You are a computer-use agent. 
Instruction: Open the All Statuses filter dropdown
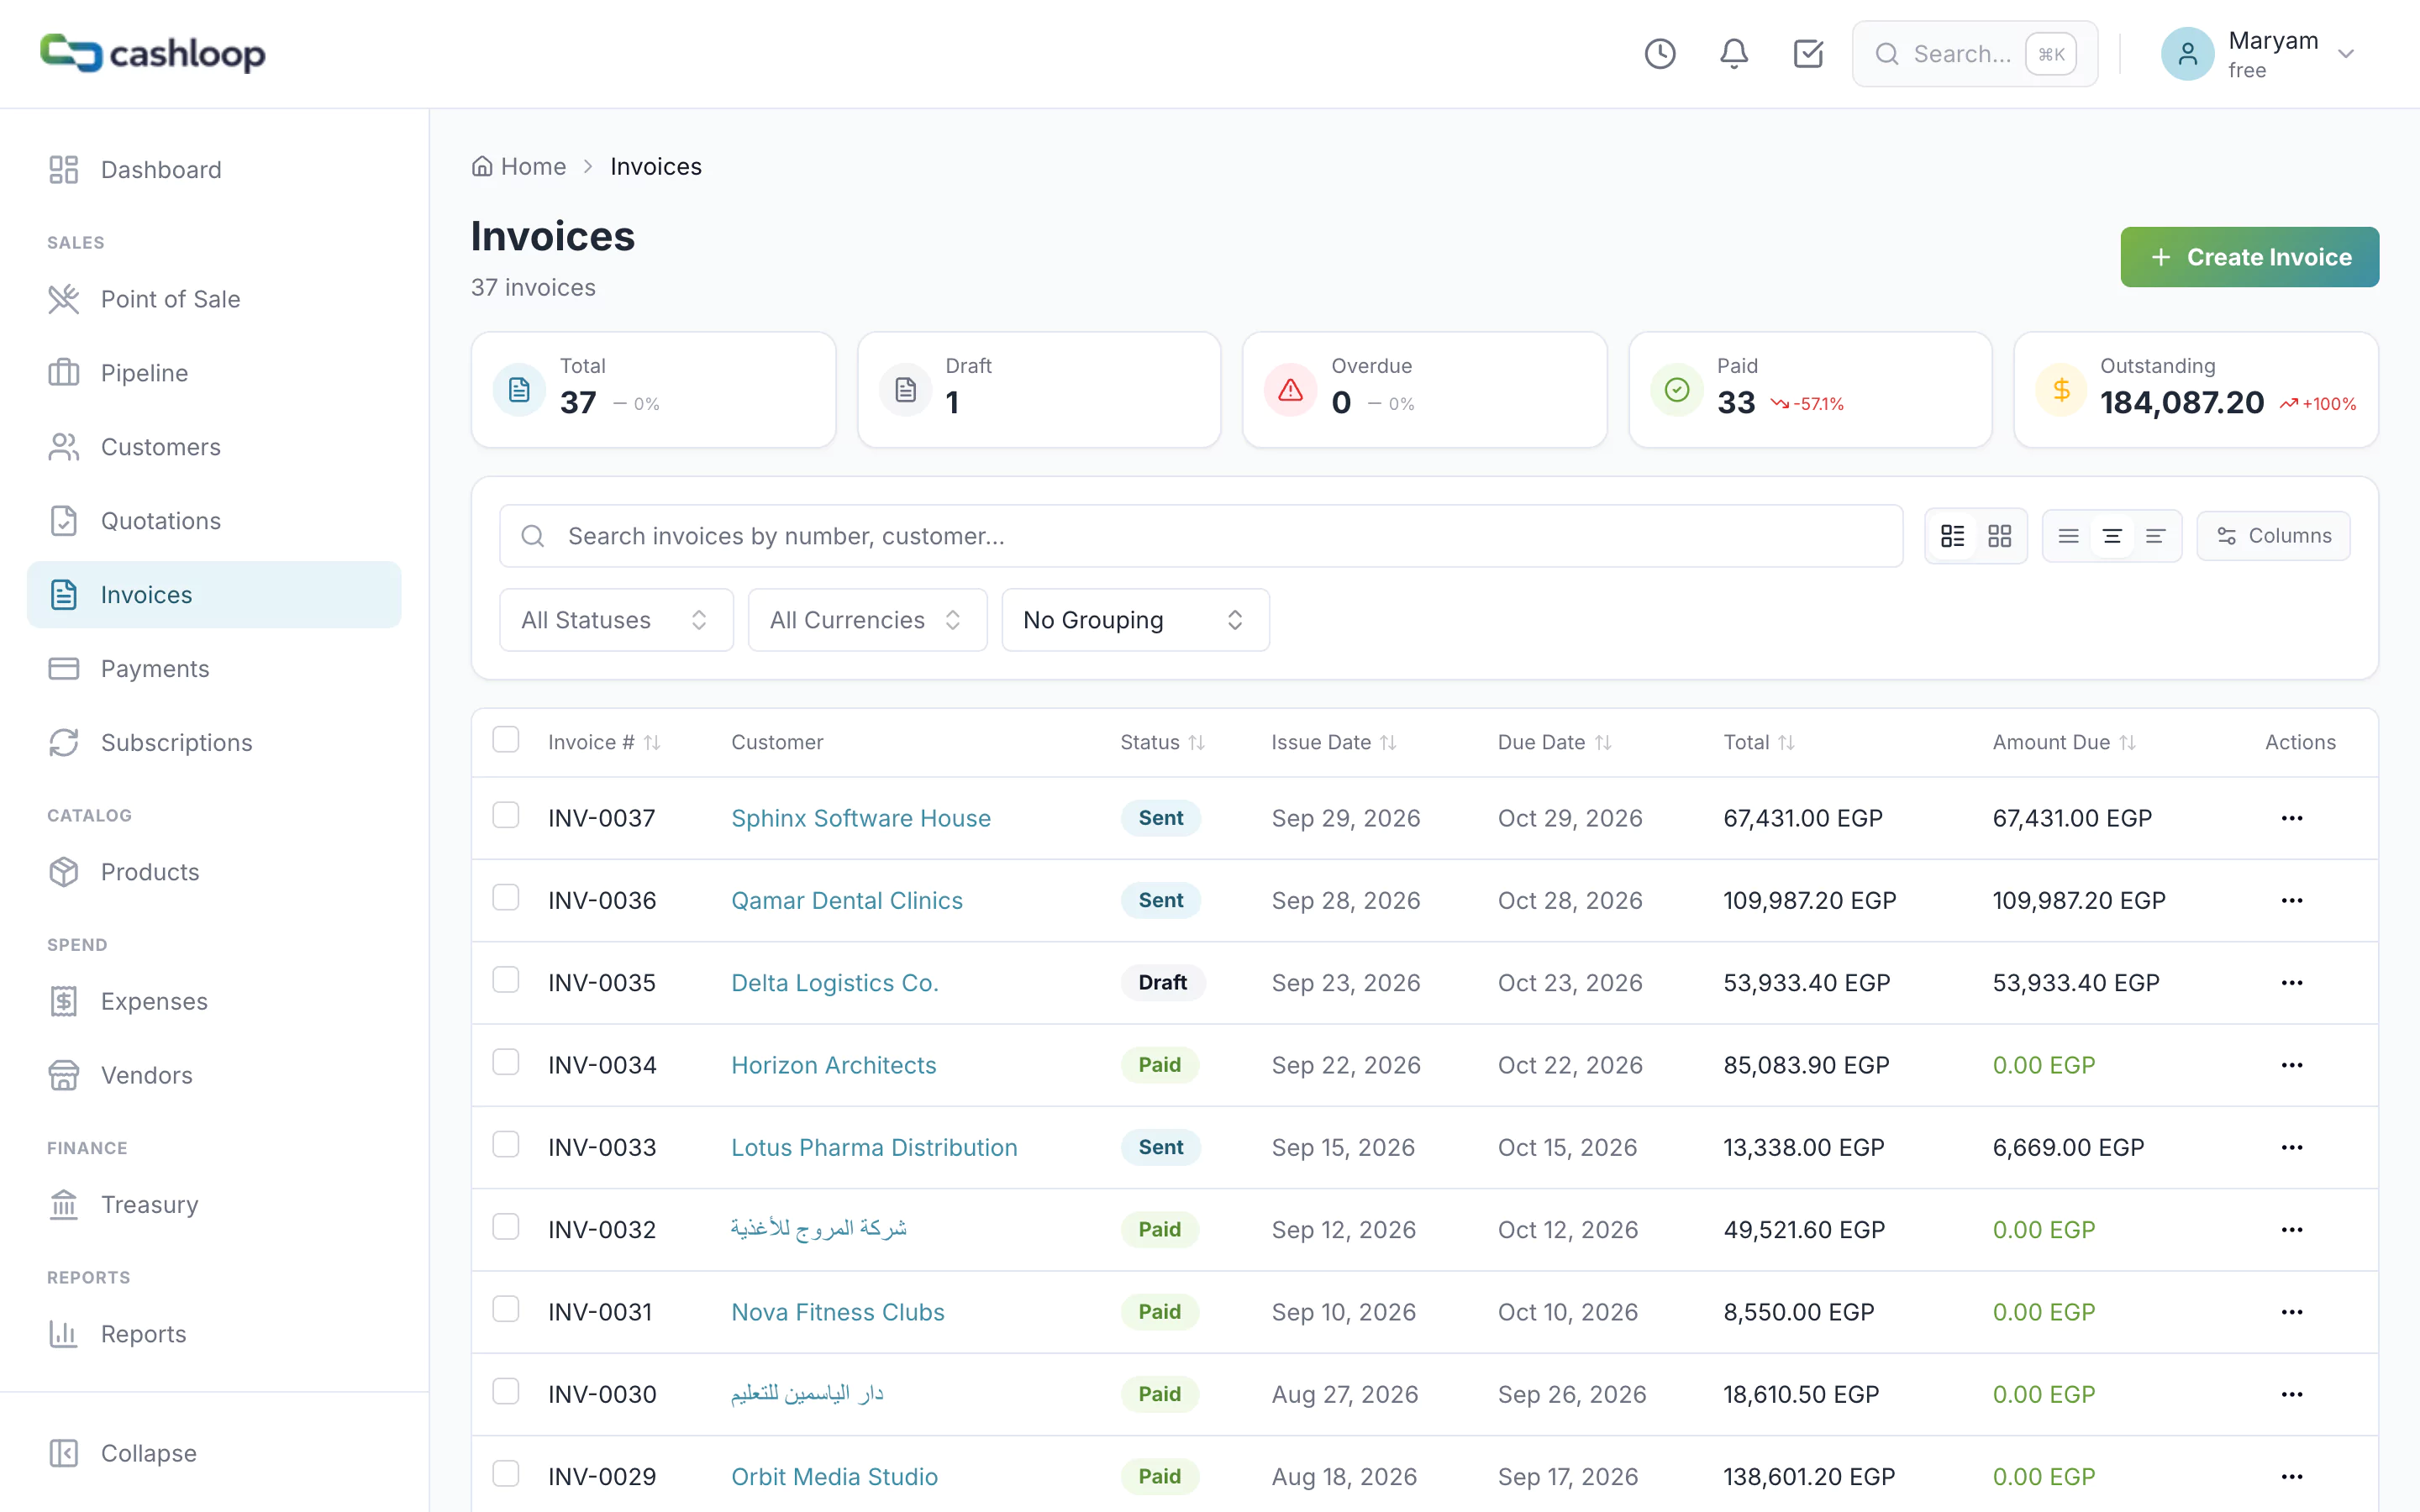pos(616,620)
